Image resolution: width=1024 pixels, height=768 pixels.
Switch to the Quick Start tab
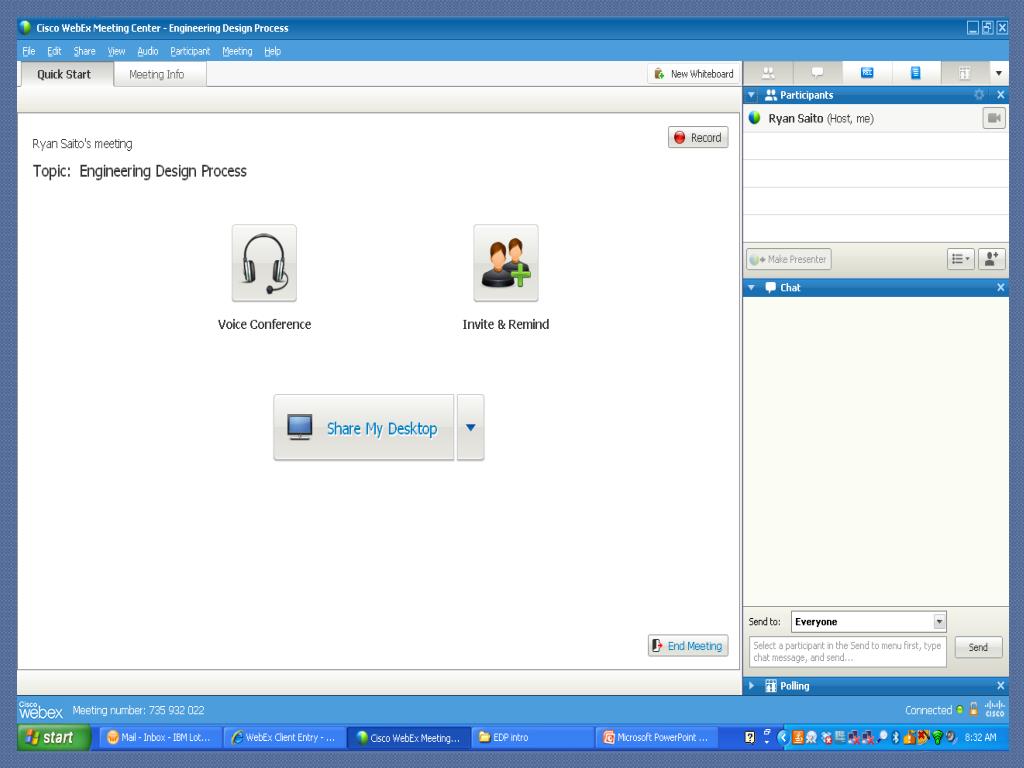coord(65,74)
